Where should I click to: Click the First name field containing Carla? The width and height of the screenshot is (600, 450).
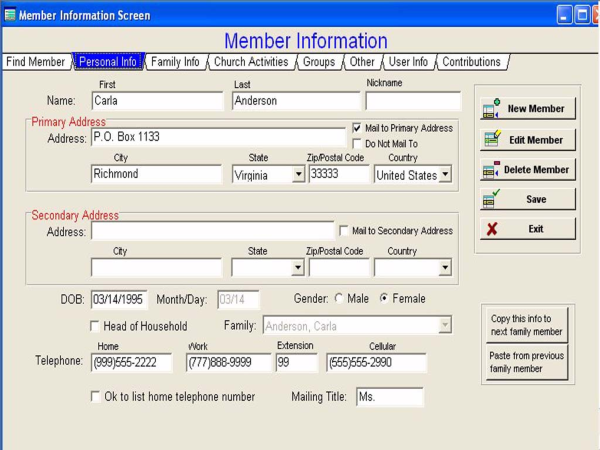tap(157, 101)
